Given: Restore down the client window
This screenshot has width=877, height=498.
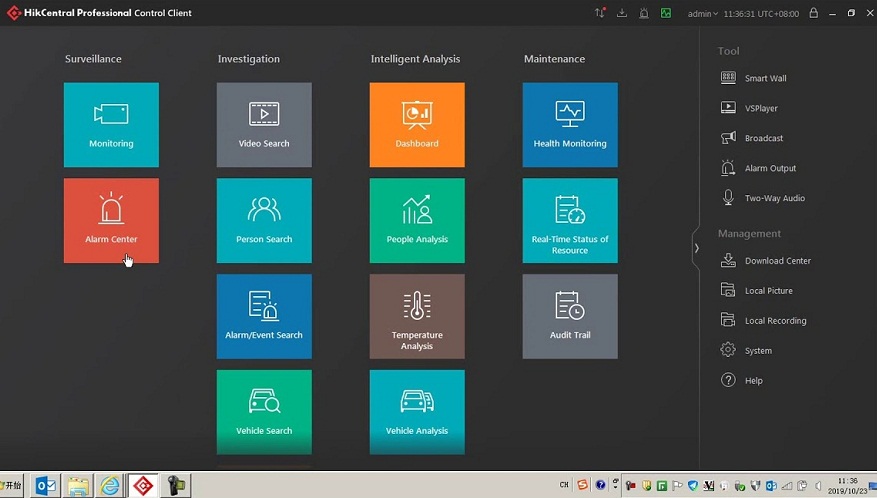Looking at the screenshot, I should pyautogui.click(x=851, y=13).
